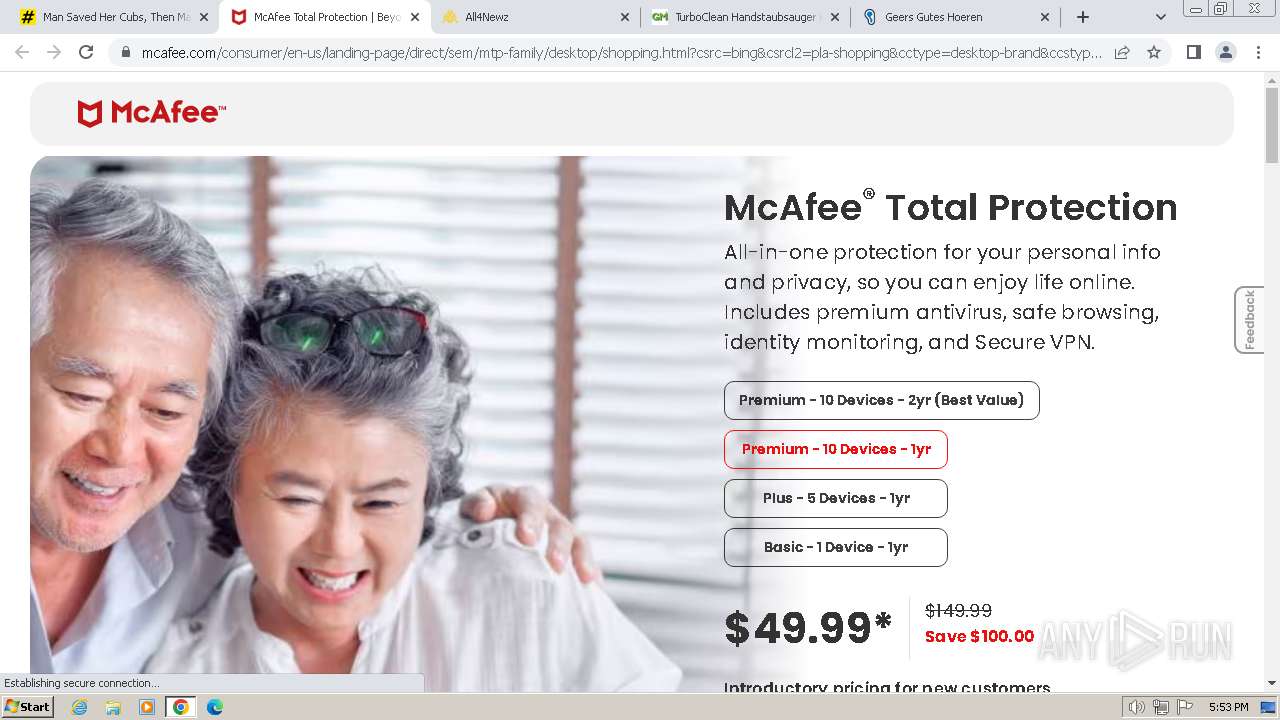Click the page vertical scrollbar thumb

coord(1272,125)
